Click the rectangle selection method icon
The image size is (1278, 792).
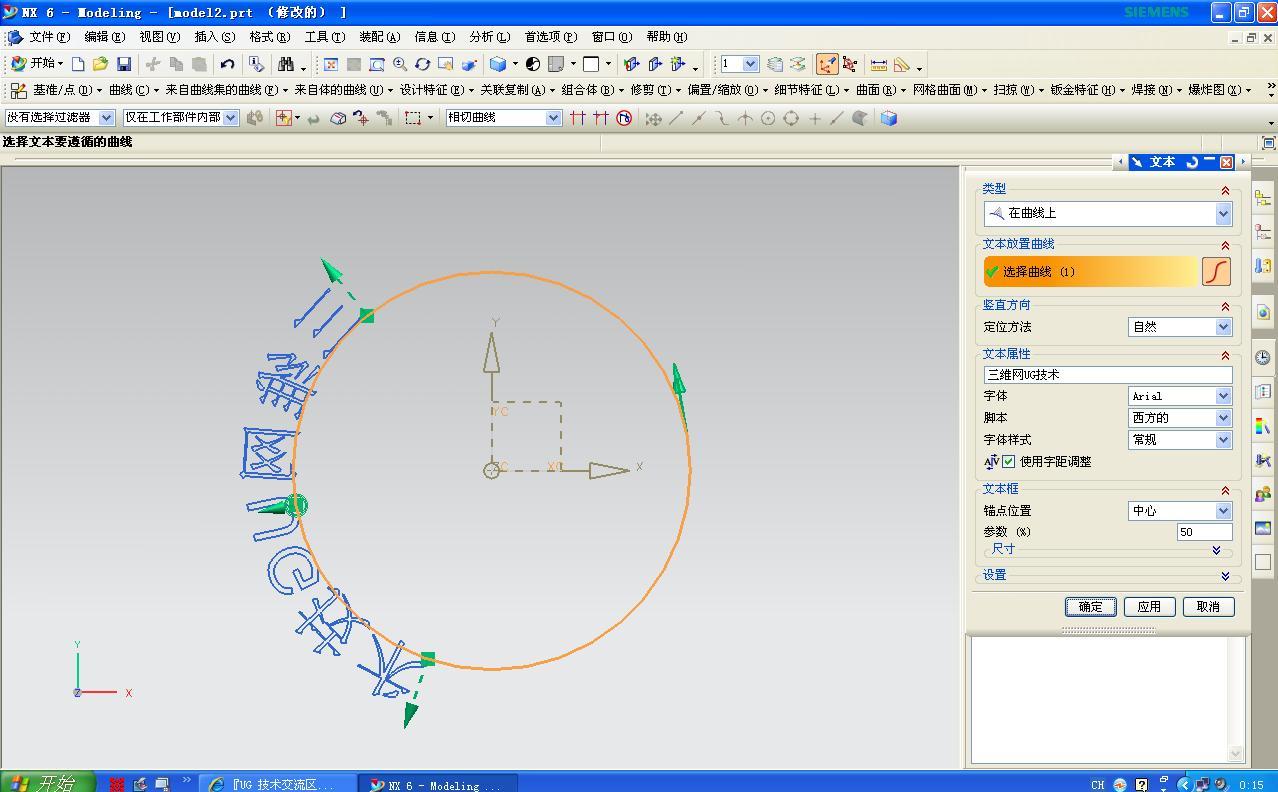click(x=412, y=118)
